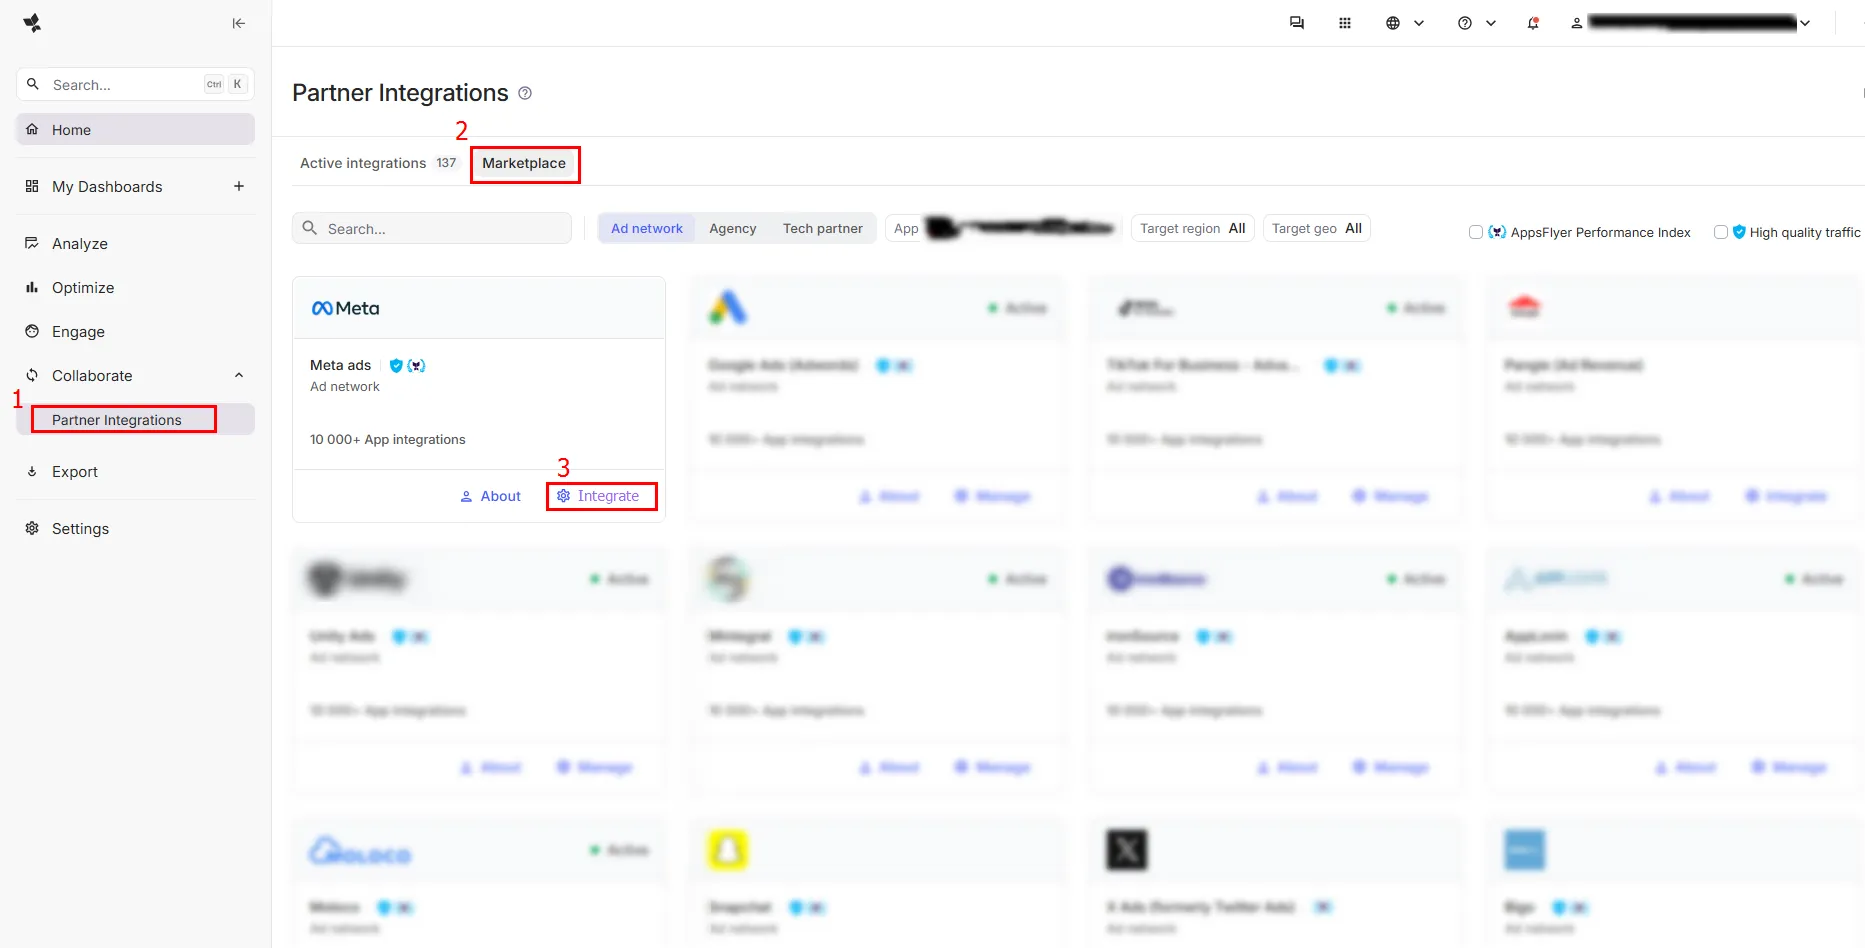The image size is (1865, 948).
Task: Click the 137 active integrations count
Action: [x=446, y=163]
